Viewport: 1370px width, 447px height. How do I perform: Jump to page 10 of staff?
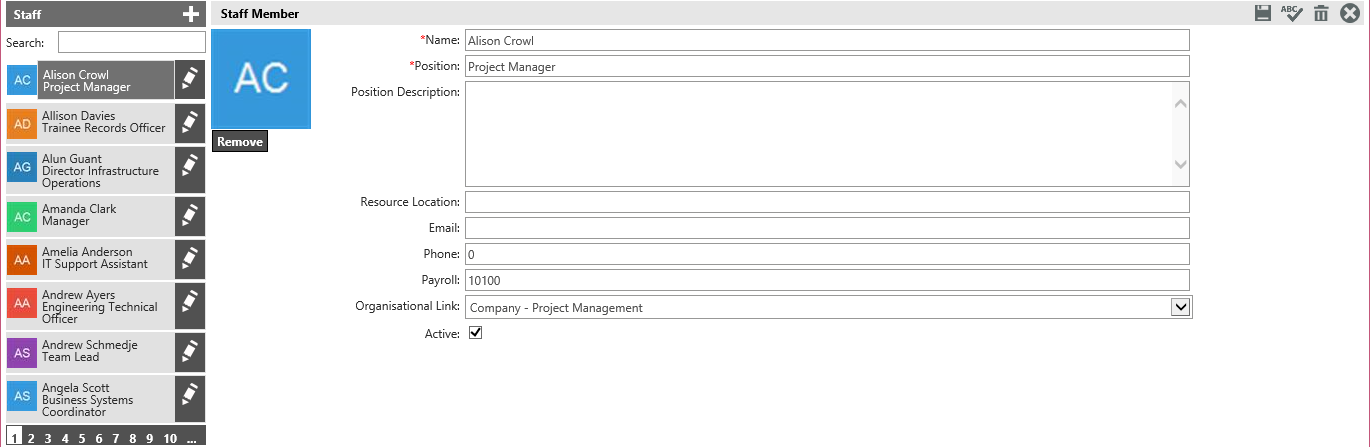pos(170,438)
